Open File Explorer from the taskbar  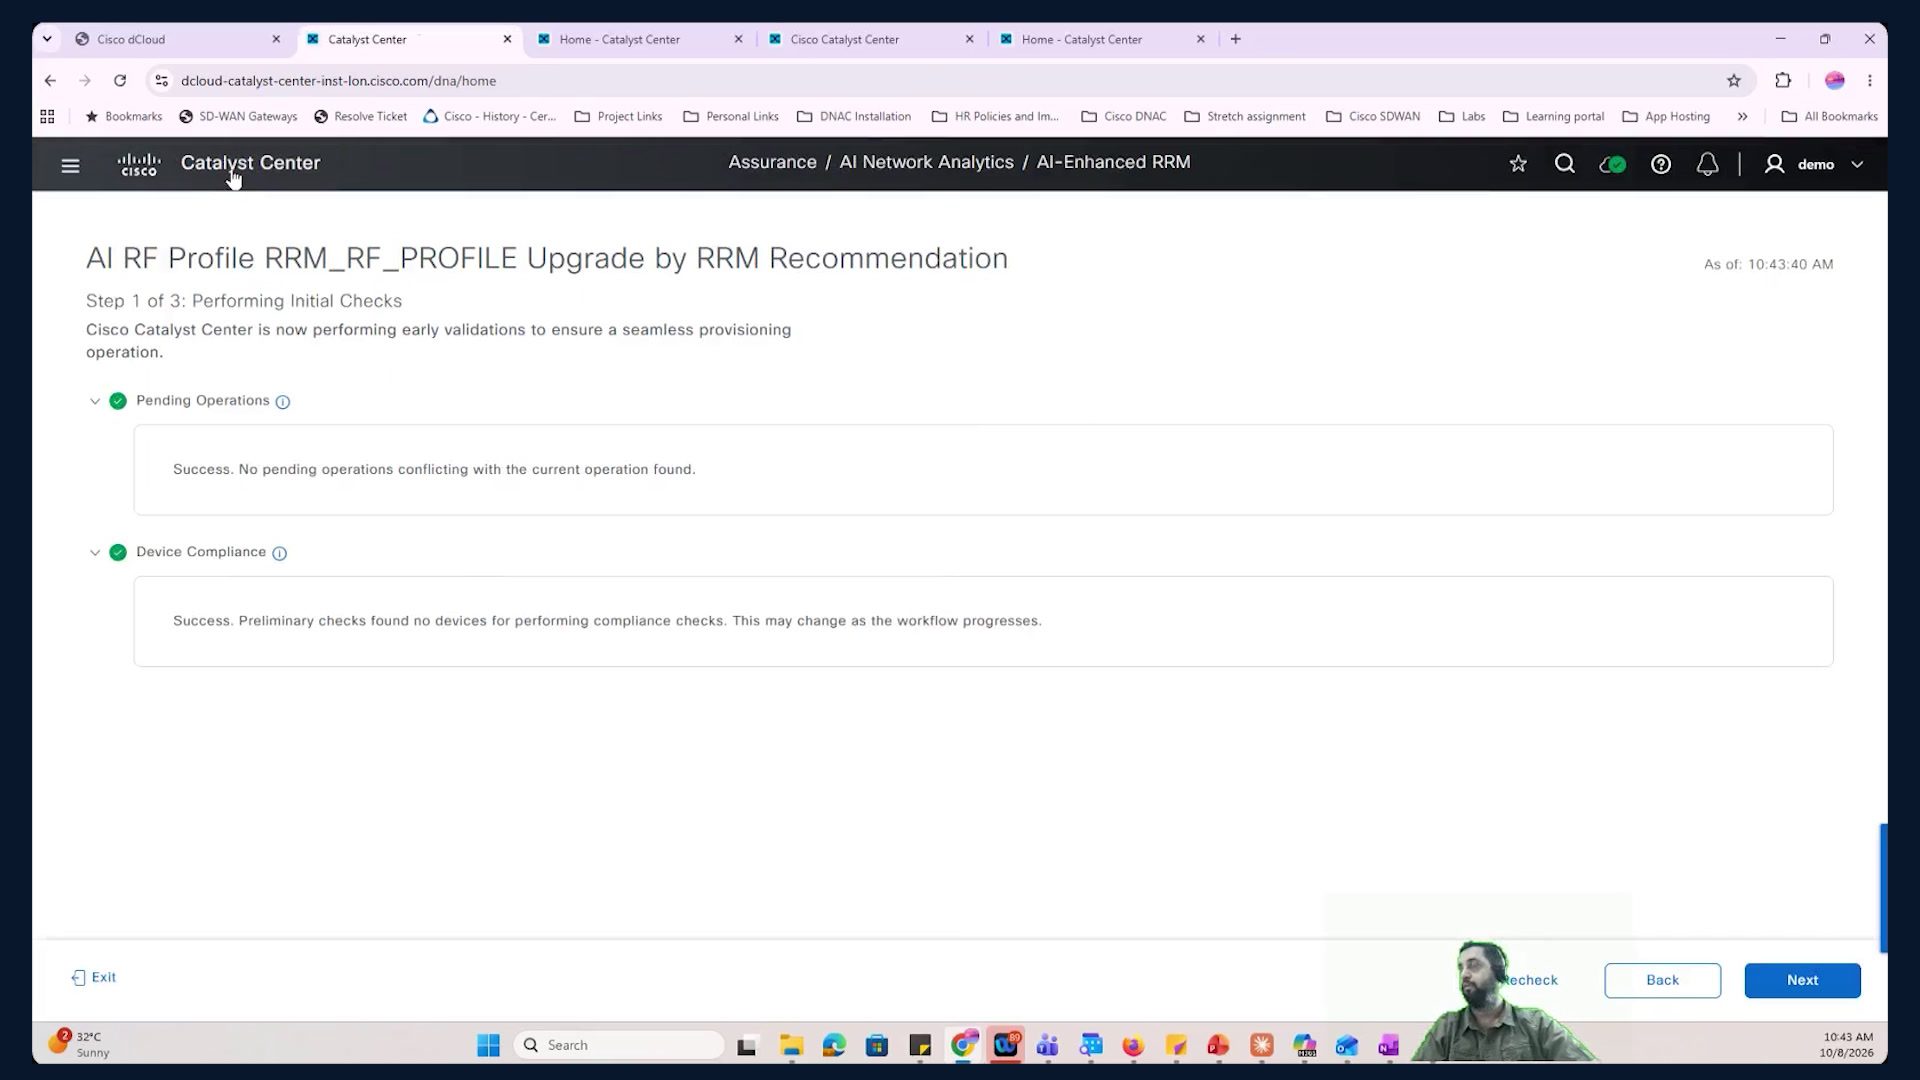[791, 1046]
